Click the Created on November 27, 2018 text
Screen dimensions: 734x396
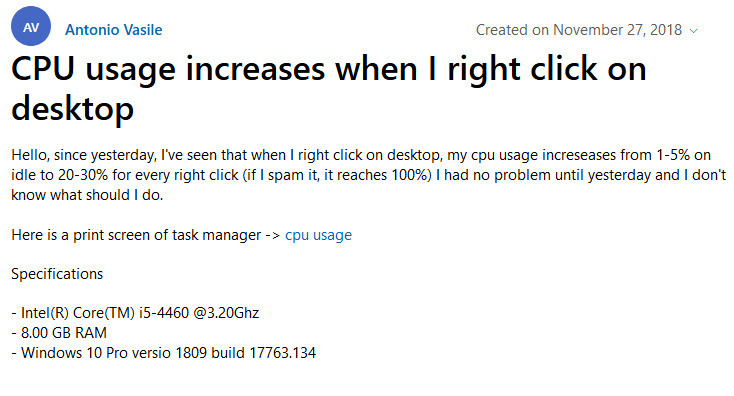point(579,30)
